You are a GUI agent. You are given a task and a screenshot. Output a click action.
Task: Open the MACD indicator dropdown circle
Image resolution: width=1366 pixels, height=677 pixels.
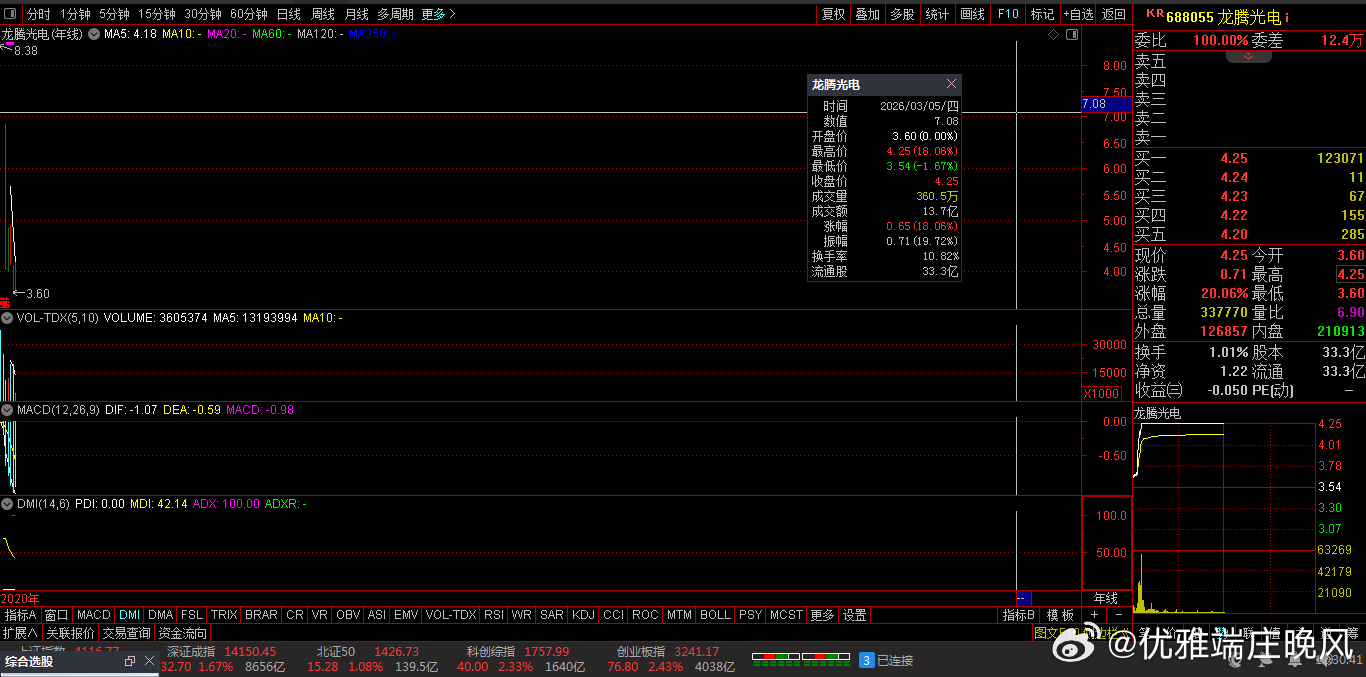click(x=7, y=410)
